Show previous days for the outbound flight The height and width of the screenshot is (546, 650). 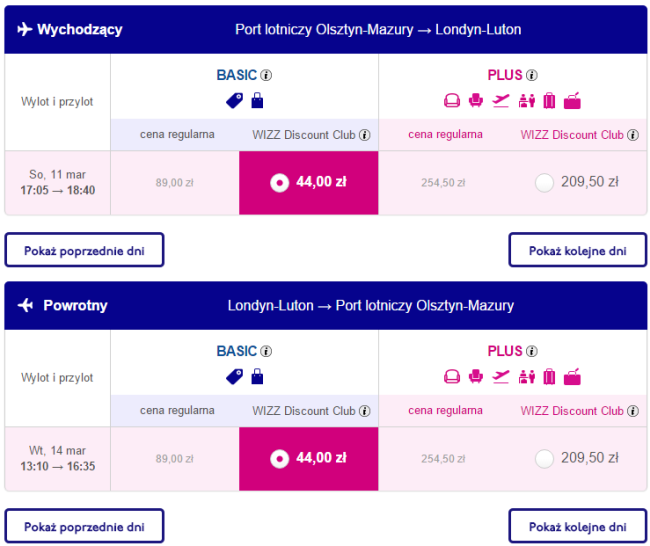[x=85, y=250]
